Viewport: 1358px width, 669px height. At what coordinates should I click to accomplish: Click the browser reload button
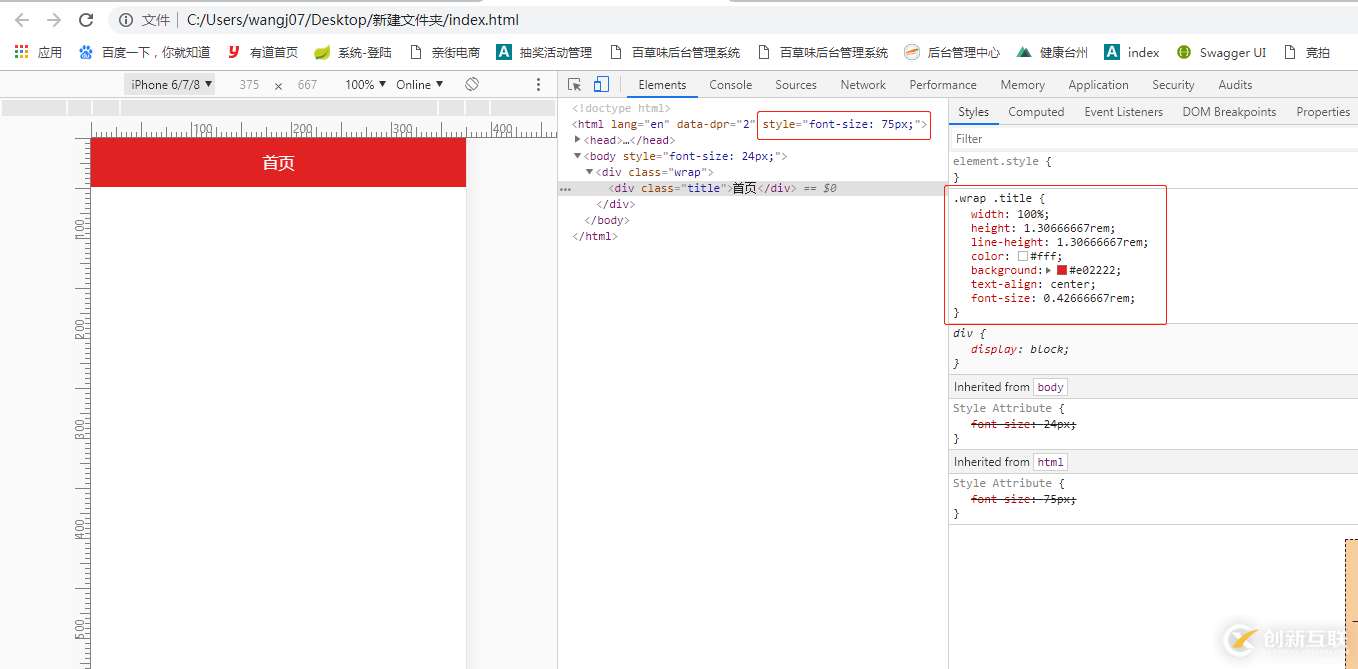pos(86,20)
